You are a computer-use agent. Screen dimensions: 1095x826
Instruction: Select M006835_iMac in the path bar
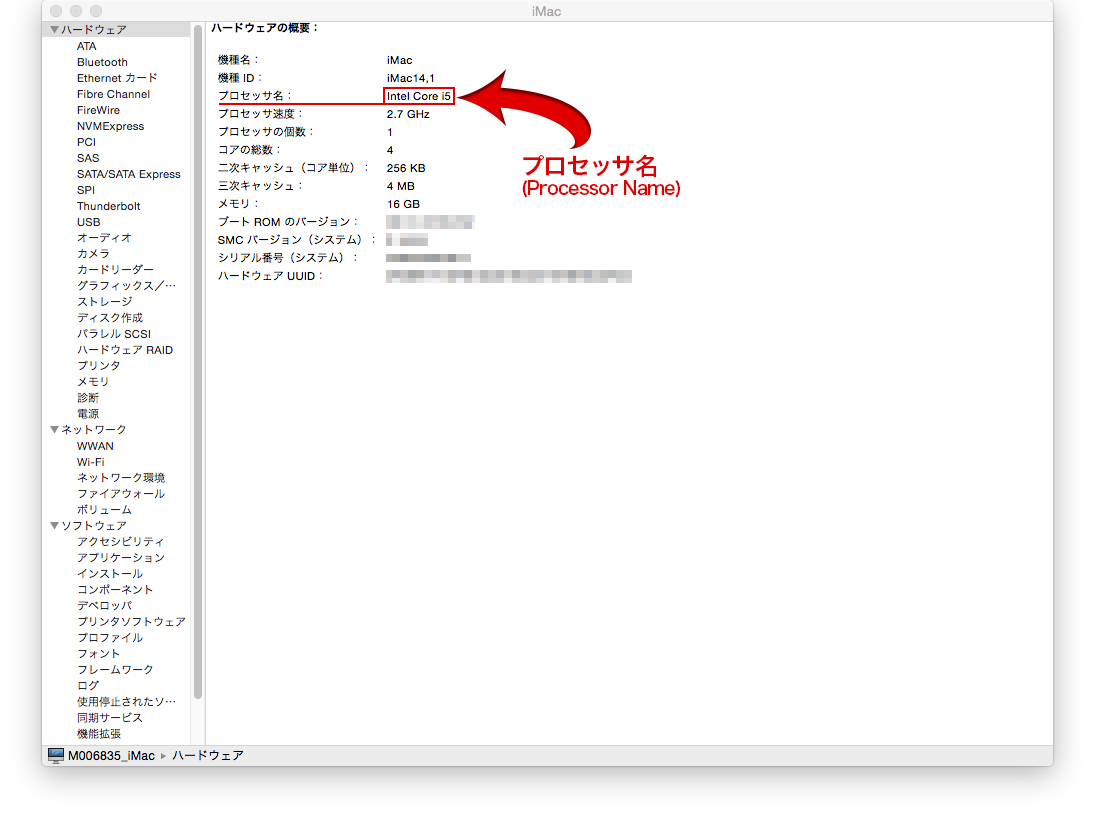tap(111, 755)
